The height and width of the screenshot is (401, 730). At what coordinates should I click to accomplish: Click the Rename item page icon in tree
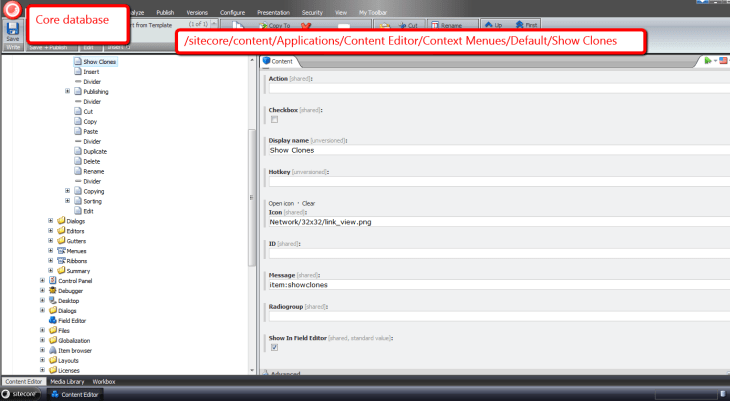click(x=78, y=171)
